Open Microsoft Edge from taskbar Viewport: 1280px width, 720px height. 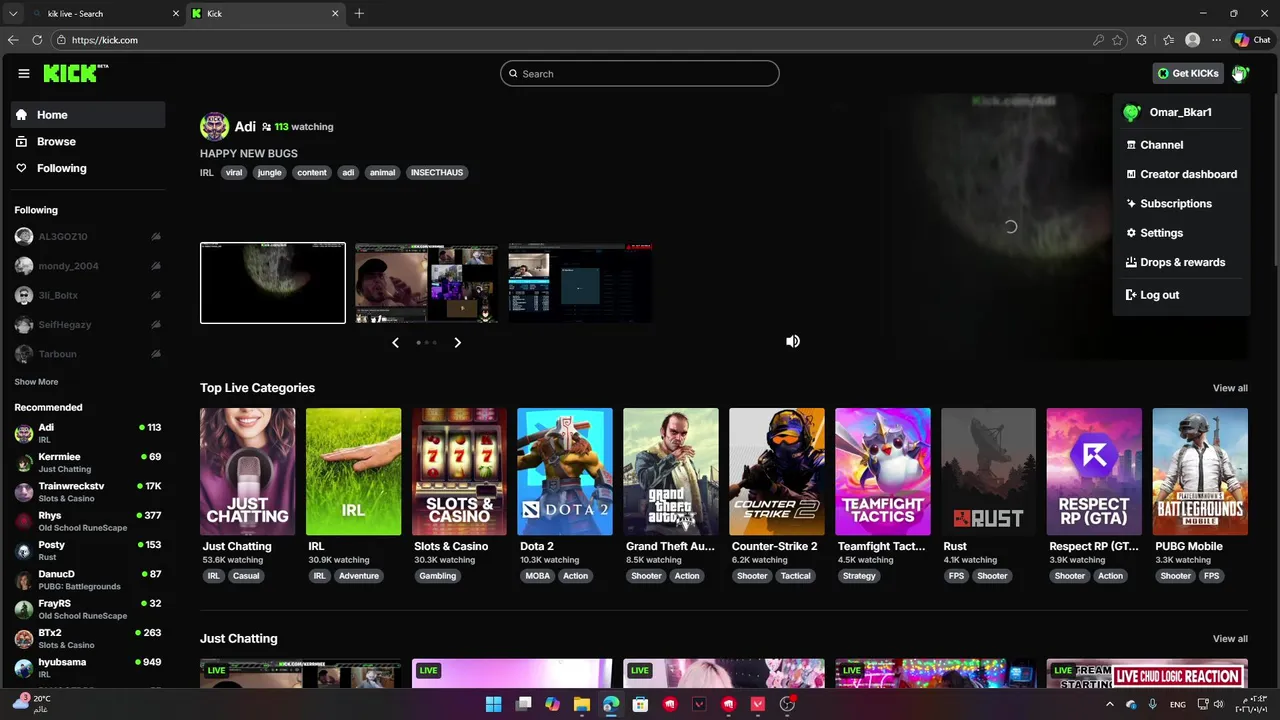611,704
